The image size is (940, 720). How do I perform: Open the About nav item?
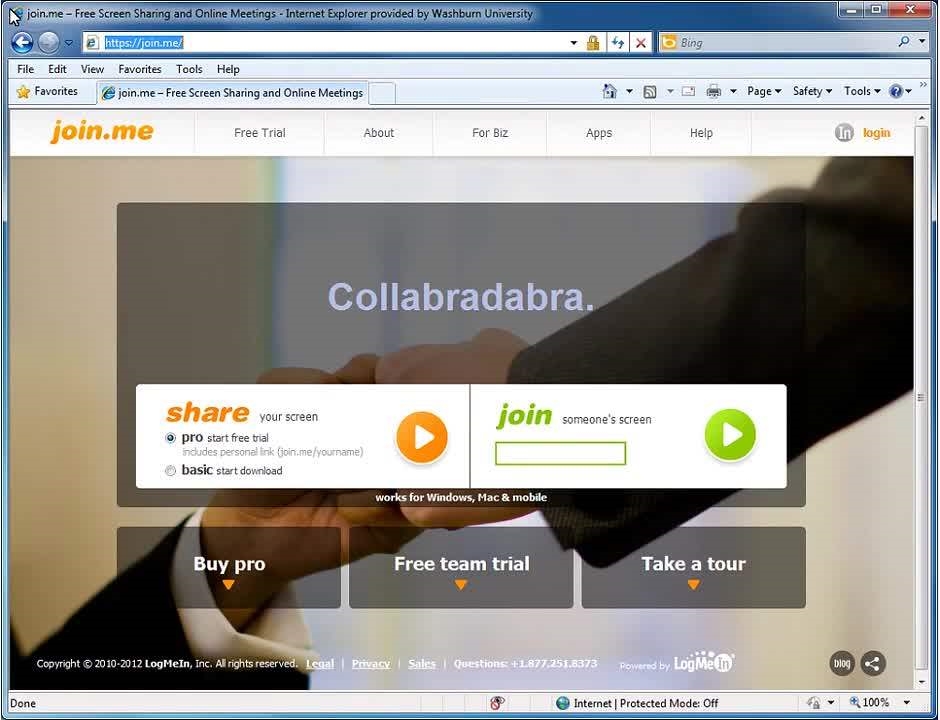(x=379, y=133)
